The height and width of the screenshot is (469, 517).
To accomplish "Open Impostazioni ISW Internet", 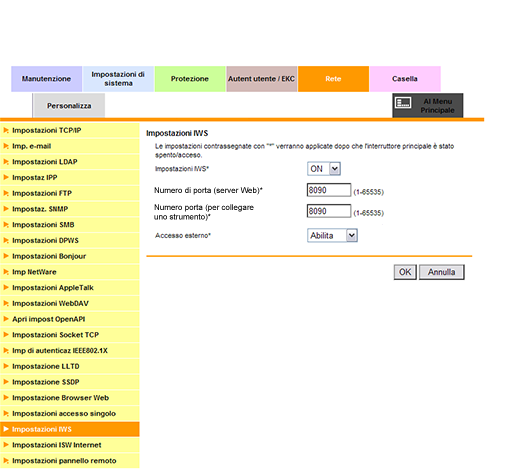I will point(70,445).
